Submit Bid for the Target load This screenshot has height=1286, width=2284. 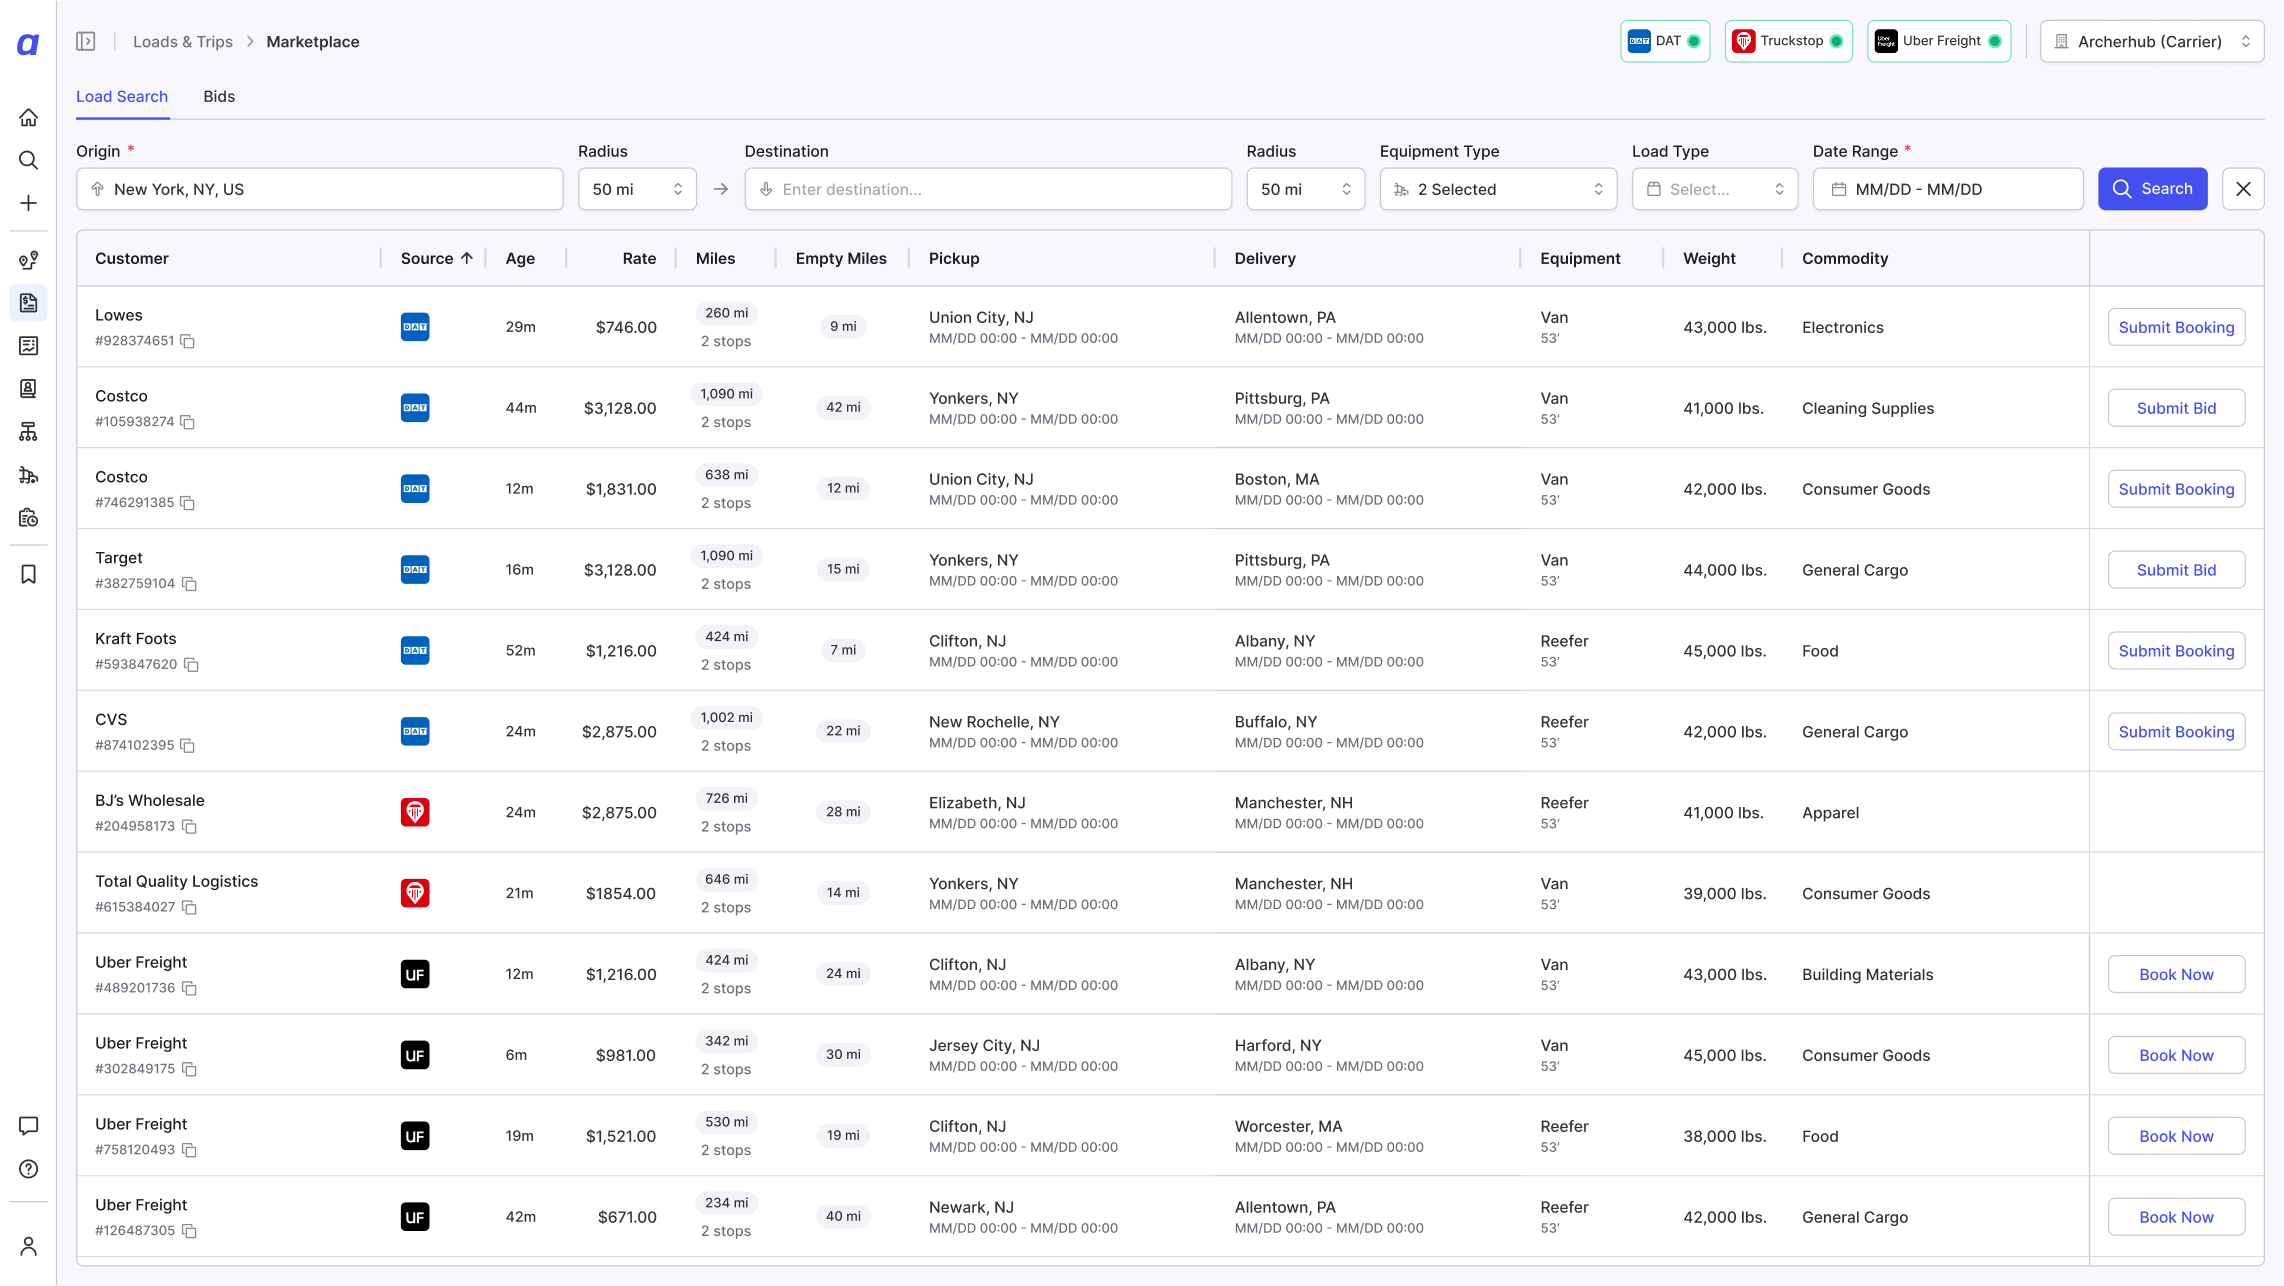click(2176, 570)
